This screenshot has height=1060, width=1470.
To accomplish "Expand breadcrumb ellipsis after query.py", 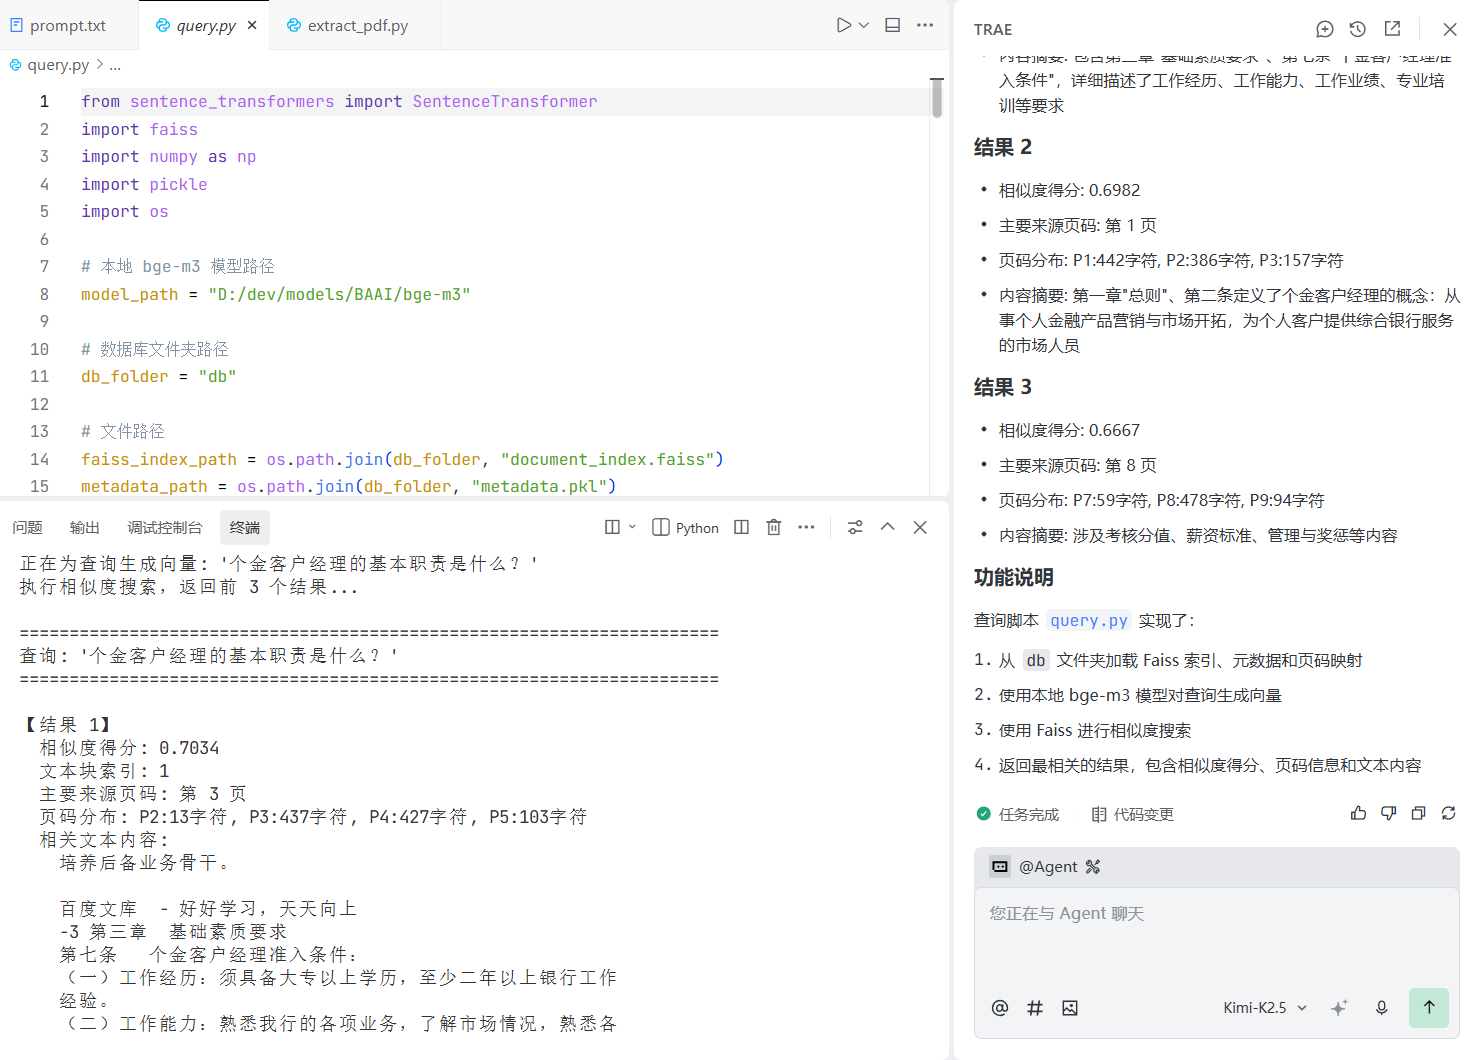I will pyautogui.click(x=115, y=65).
